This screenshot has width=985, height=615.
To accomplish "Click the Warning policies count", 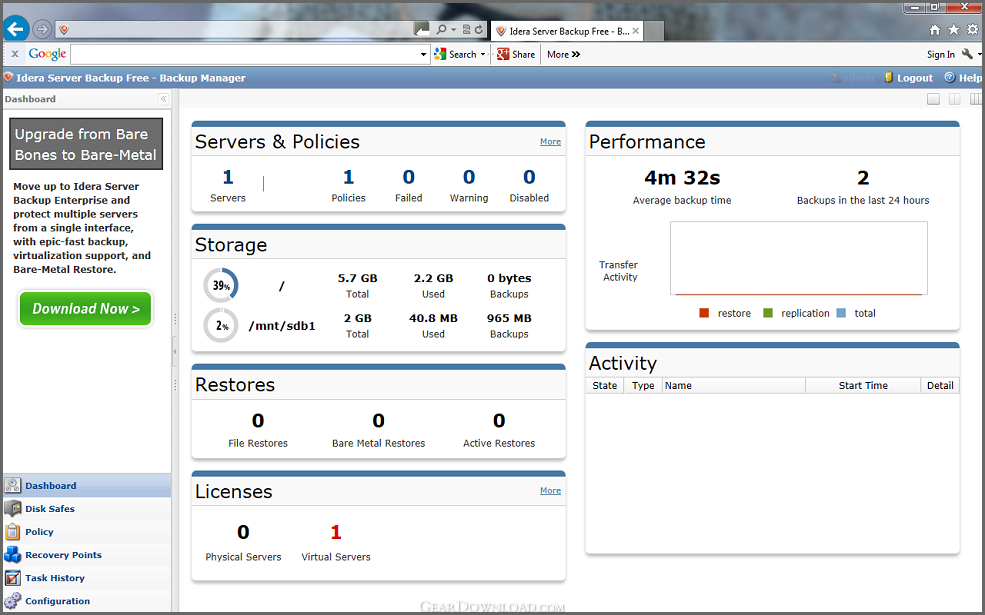I will [x=469, y=177].
